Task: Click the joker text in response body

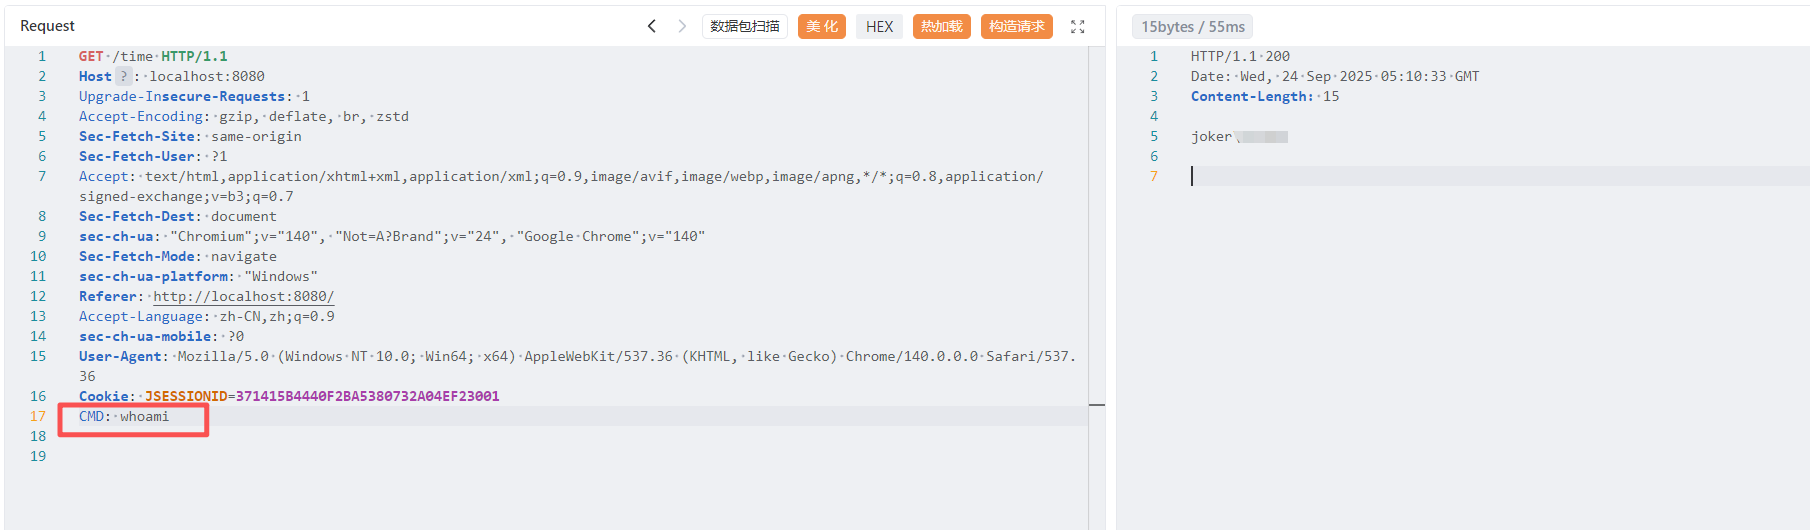Action: click(1211, 136)
